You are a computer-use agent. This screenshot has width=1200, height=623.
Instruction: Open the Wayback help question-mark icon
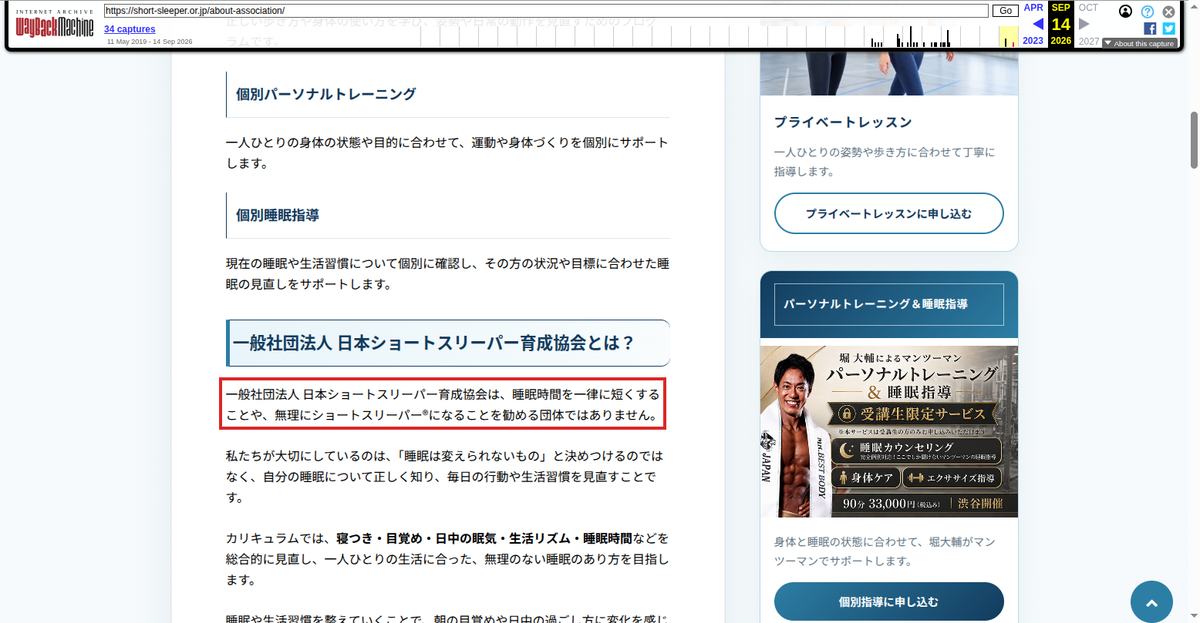point(1147,11)
